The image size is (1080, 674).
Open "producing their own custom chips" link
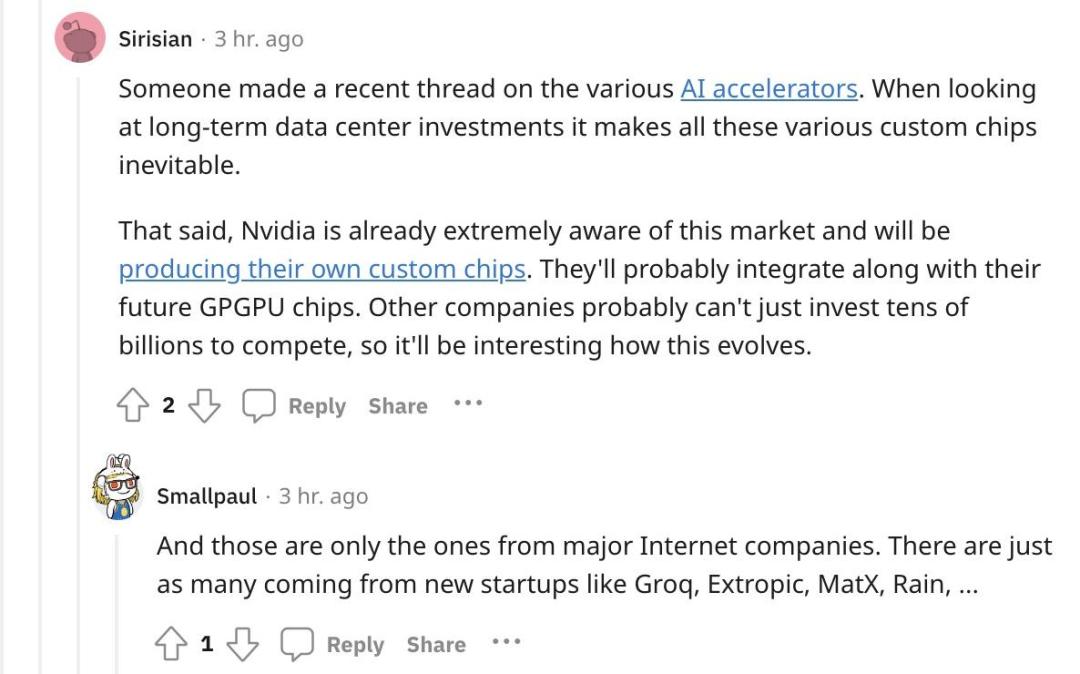(322, 270)
